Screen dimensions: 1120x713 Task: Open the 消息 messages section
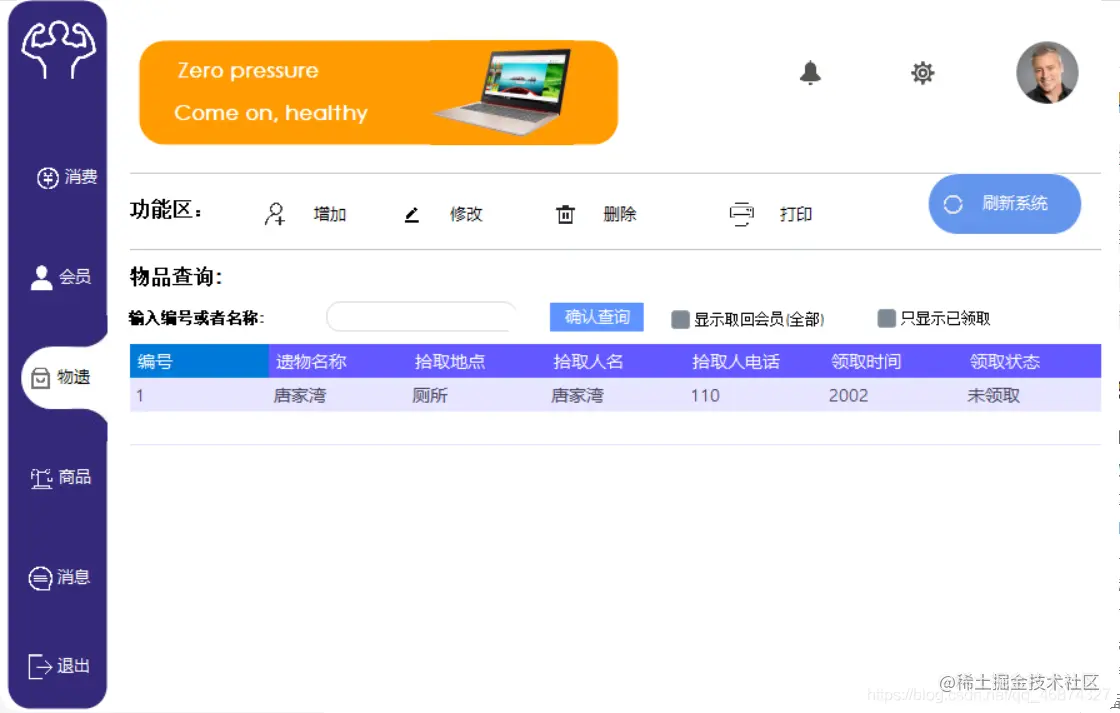coord(62,578)
